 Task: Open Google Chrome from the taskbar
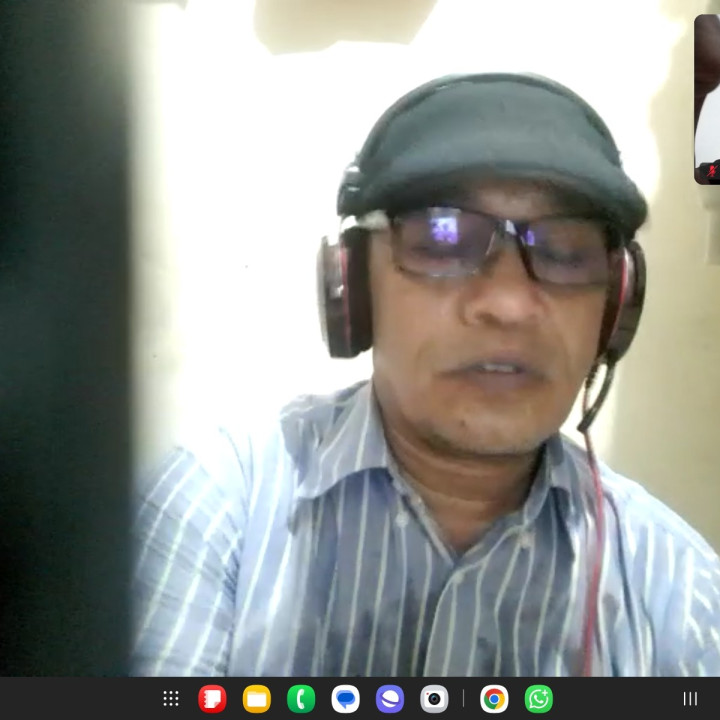(x=494, y=699)
